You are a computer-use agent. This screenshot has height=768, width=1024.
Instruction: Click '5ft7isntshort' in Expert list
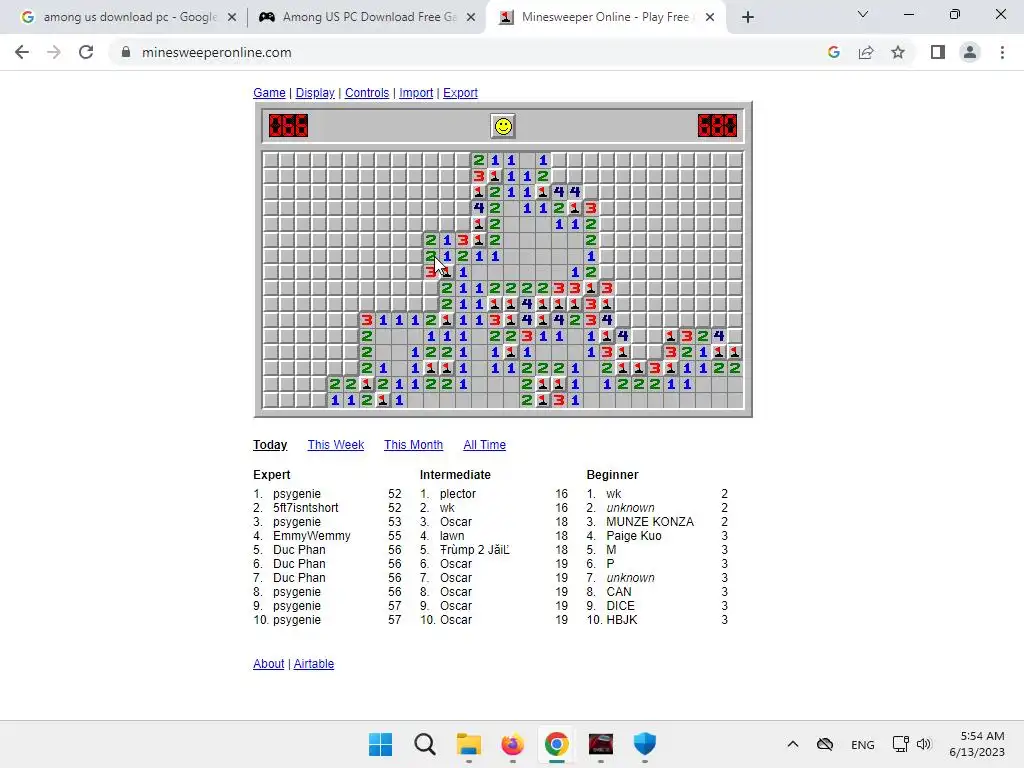pyautogui.click(x=306, y=507)
